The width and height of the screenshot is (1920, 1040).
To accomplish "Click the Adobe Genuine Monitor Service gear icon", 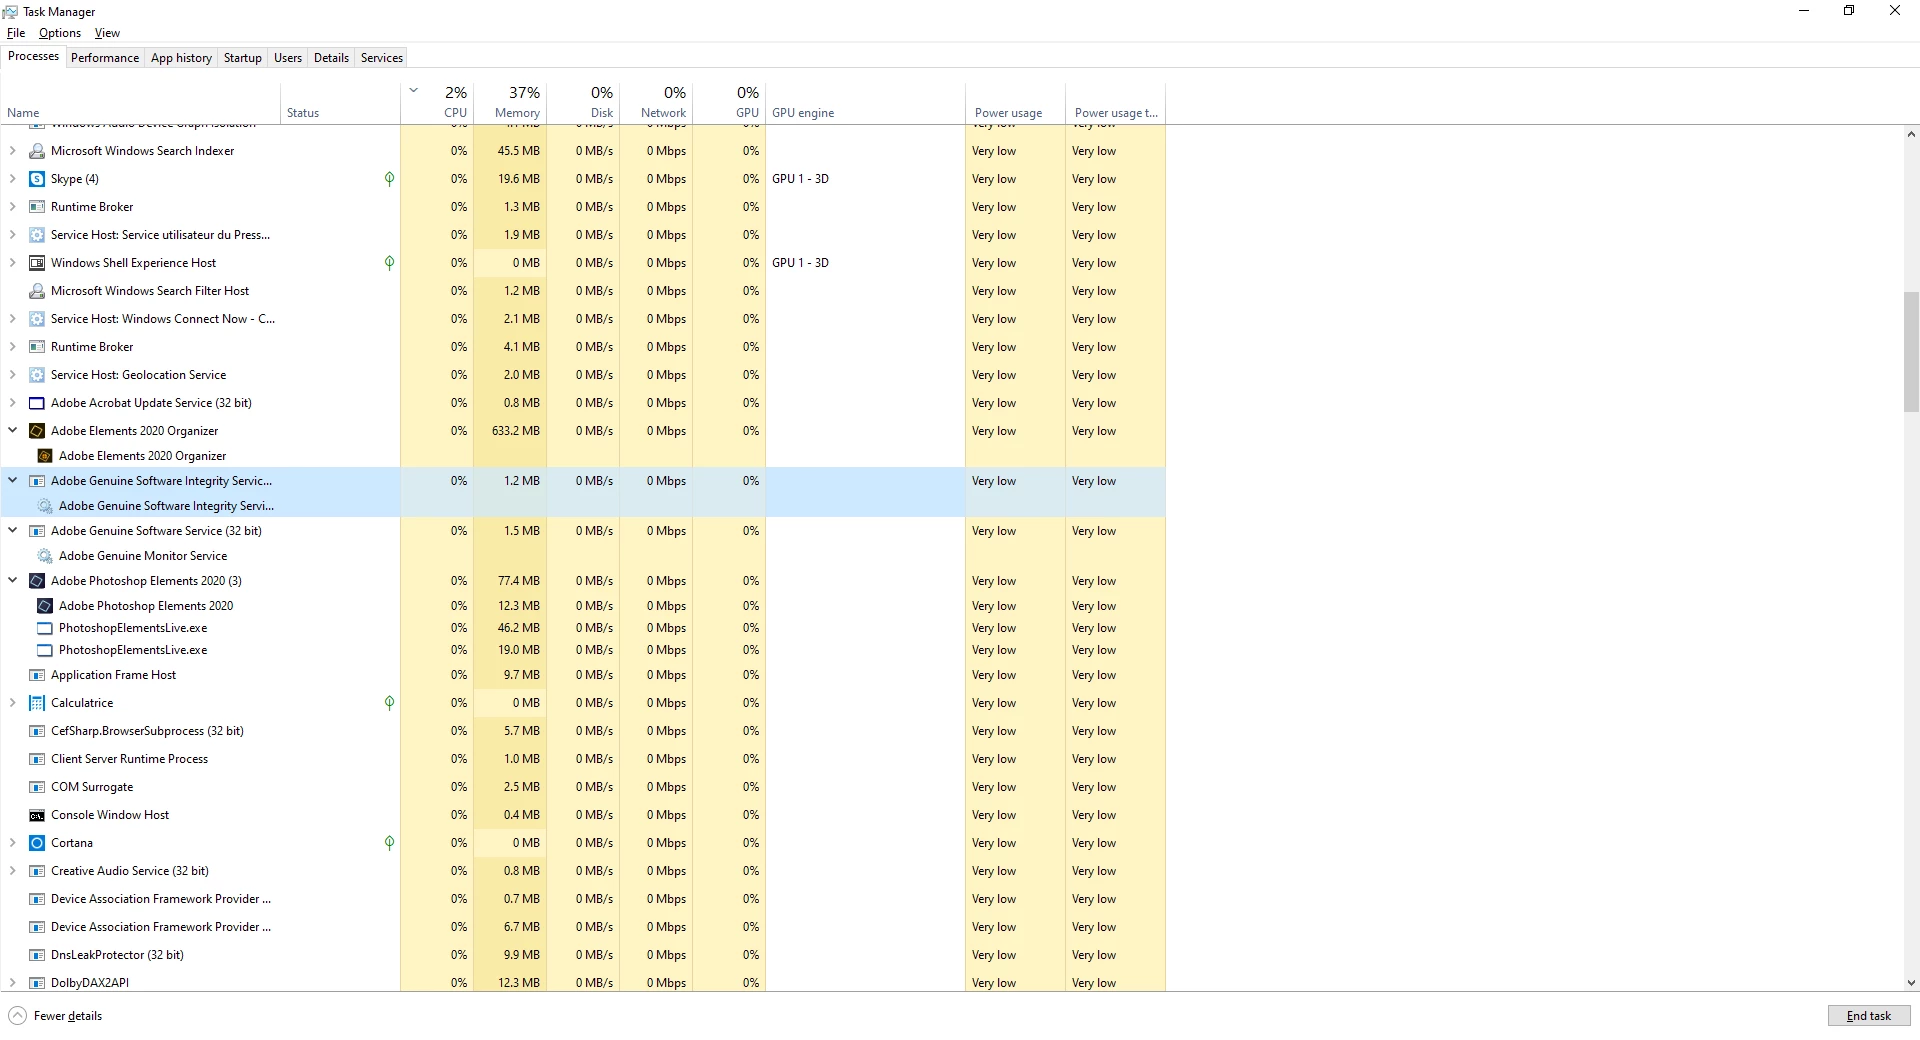I will [x=45, y=556].
